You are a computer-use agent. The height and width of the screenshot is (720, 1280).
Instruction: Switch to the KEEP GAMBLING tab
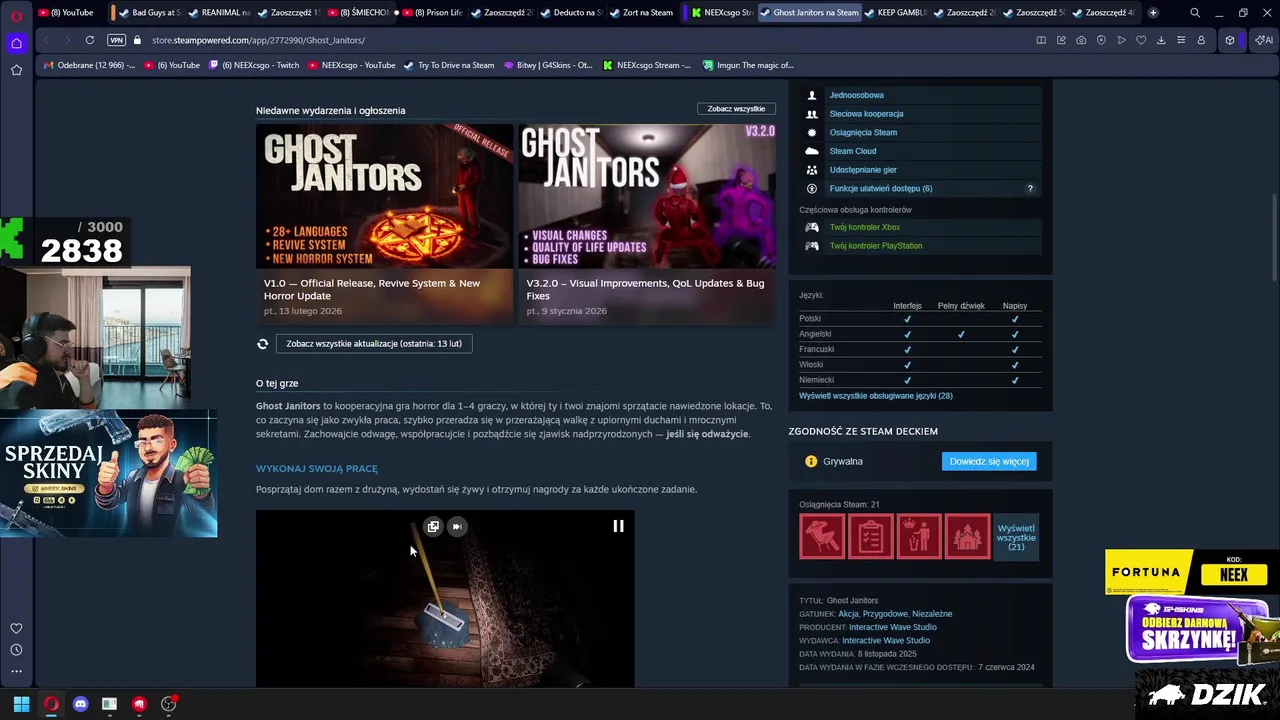(898, 13)
